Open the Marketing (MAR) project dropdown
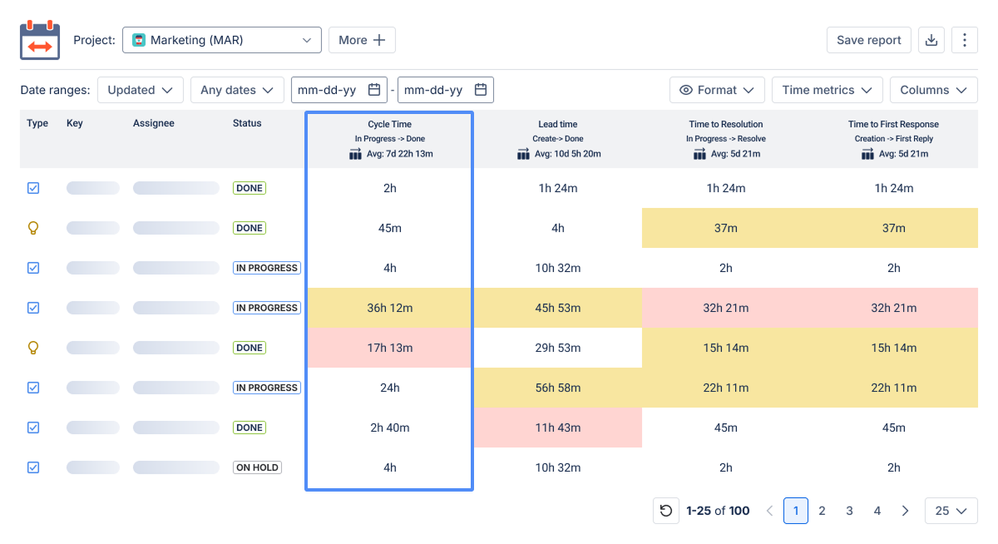Viewport: 998px width, 544px height. [x=221, y=40]
